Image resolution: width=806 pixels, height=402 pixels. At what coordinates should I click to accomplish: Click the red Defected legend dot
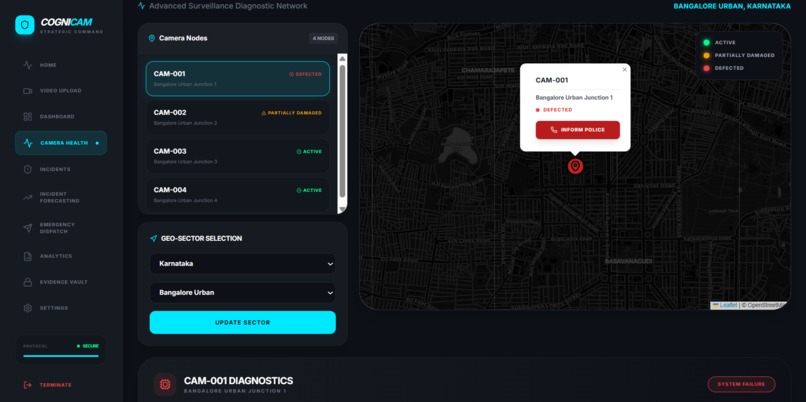(x=706, y=68)
